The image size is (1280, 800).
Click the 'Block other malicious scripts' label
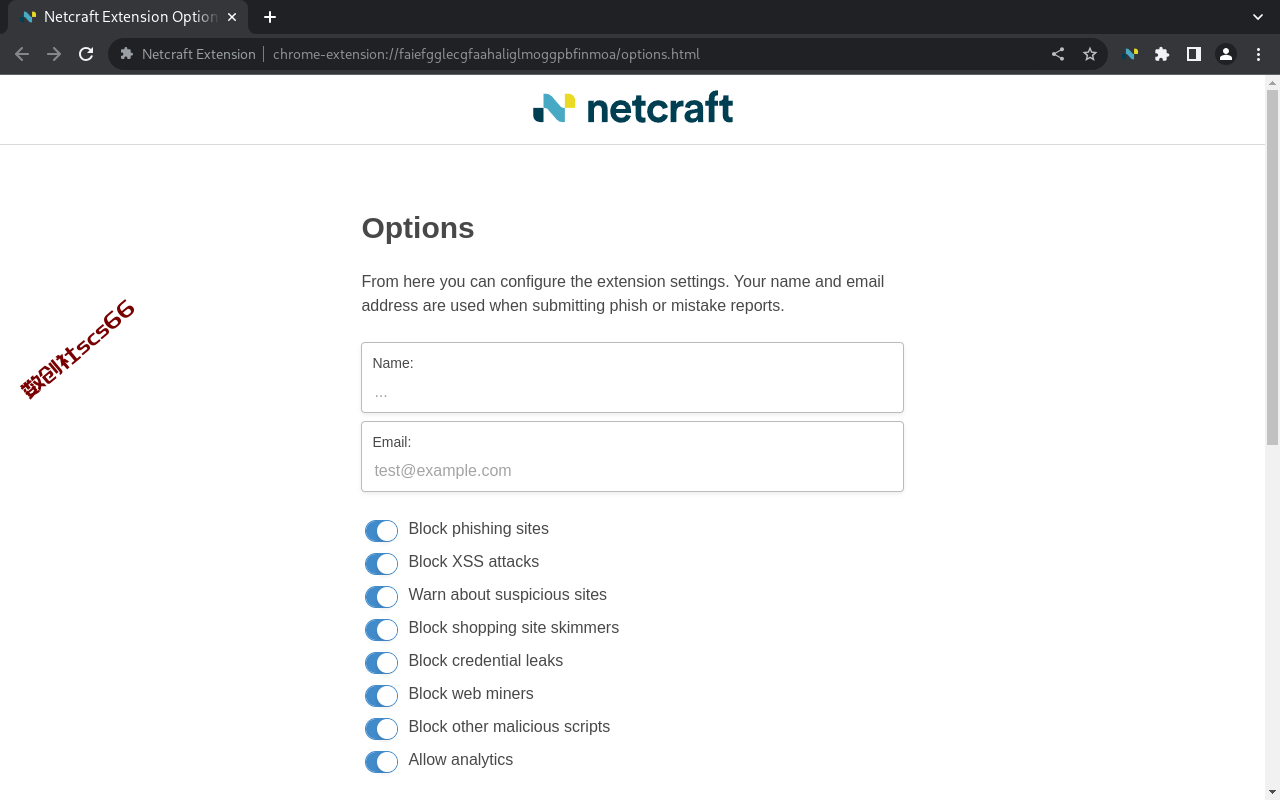pos(509,726)
